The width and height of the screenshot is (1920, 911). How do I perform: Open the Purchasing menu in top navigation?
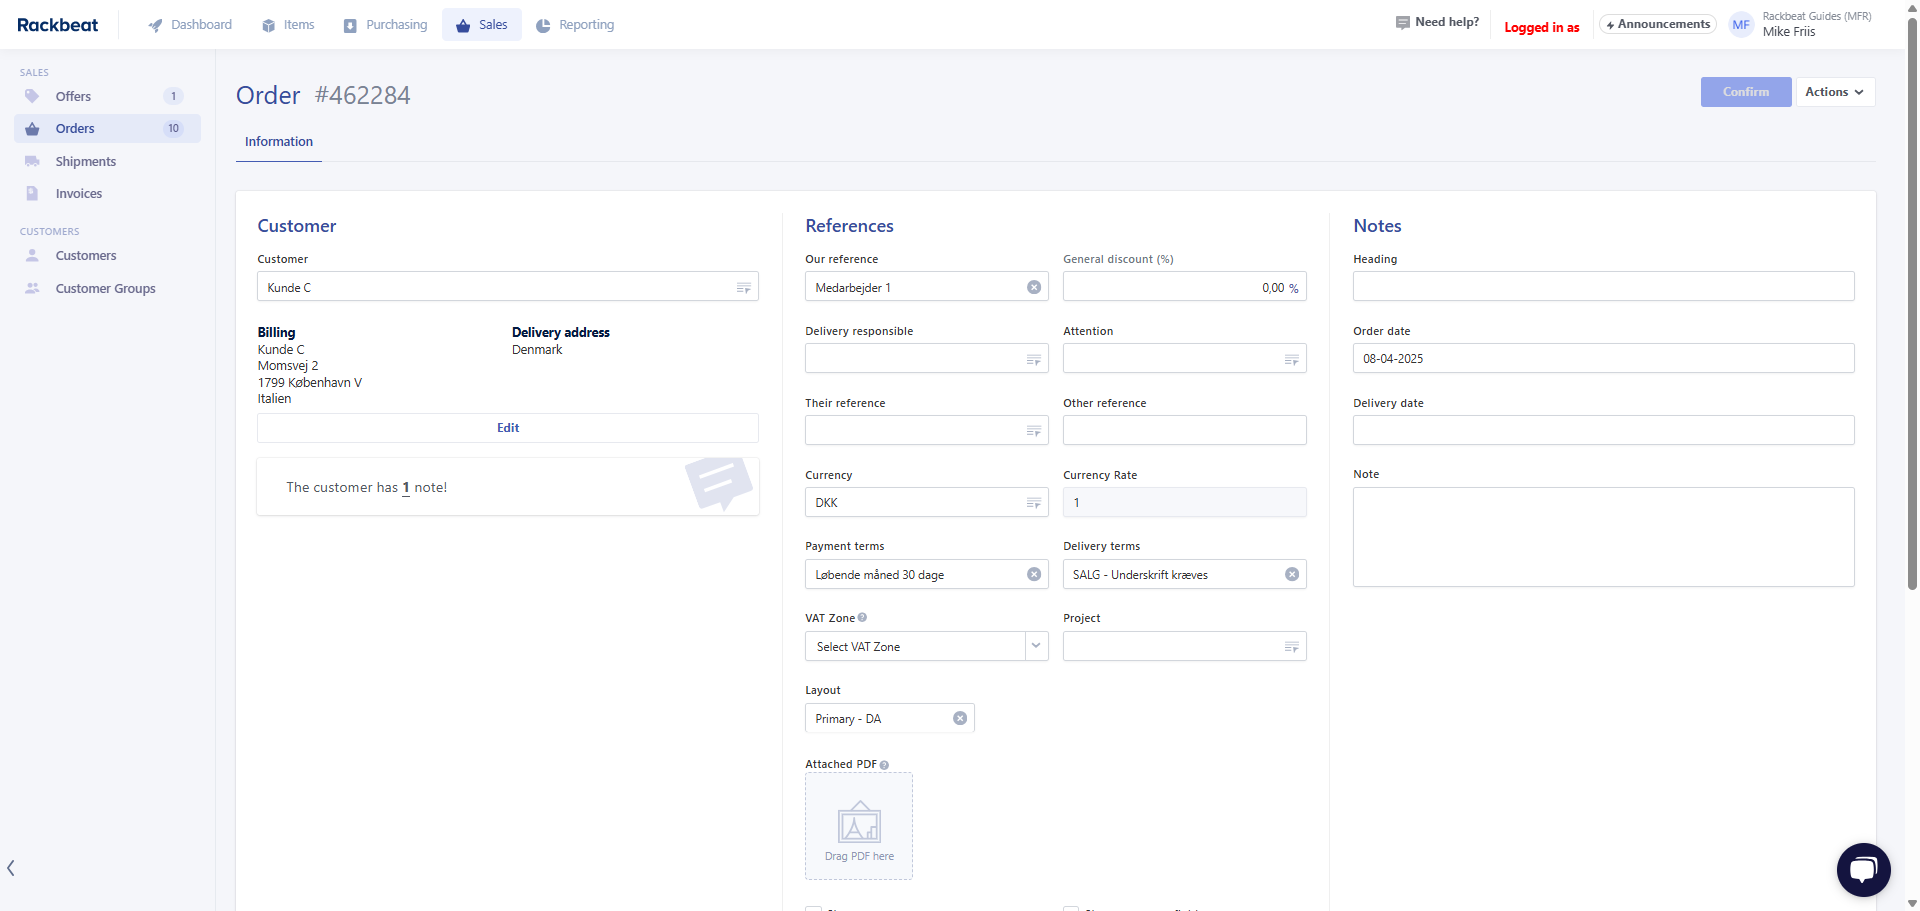[385, 25]
